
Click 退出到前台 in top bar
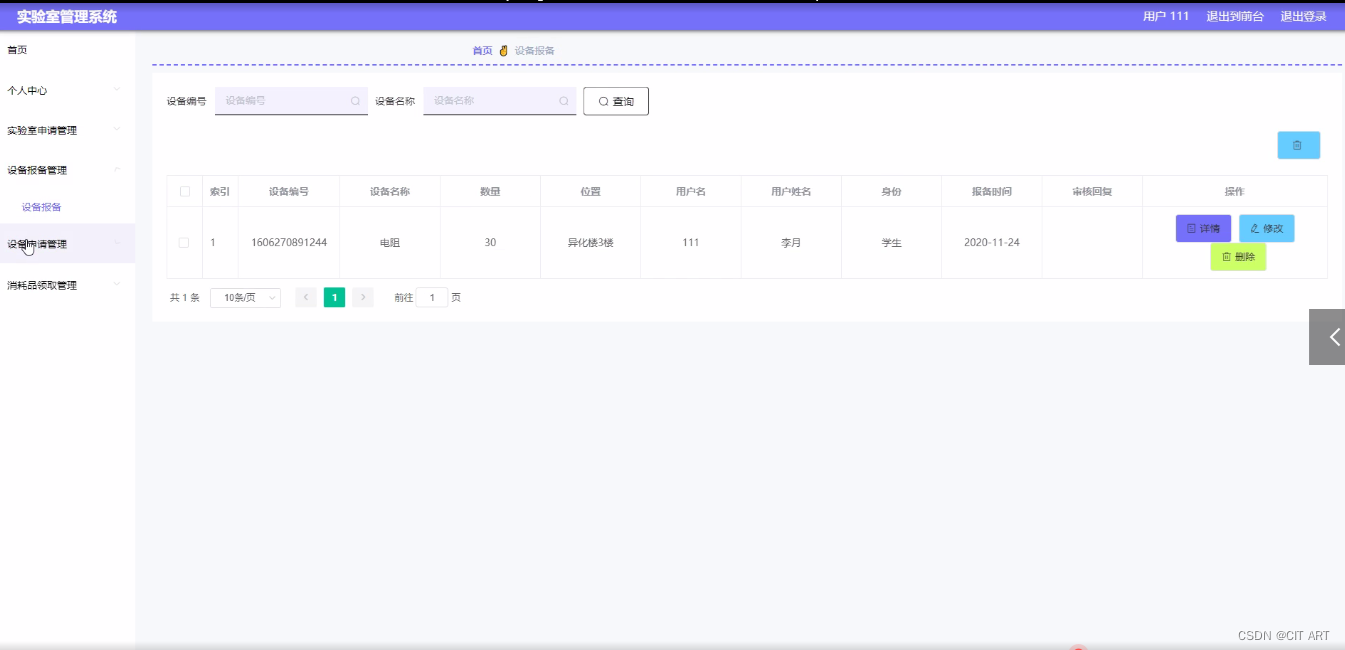tap(1235, 16)
